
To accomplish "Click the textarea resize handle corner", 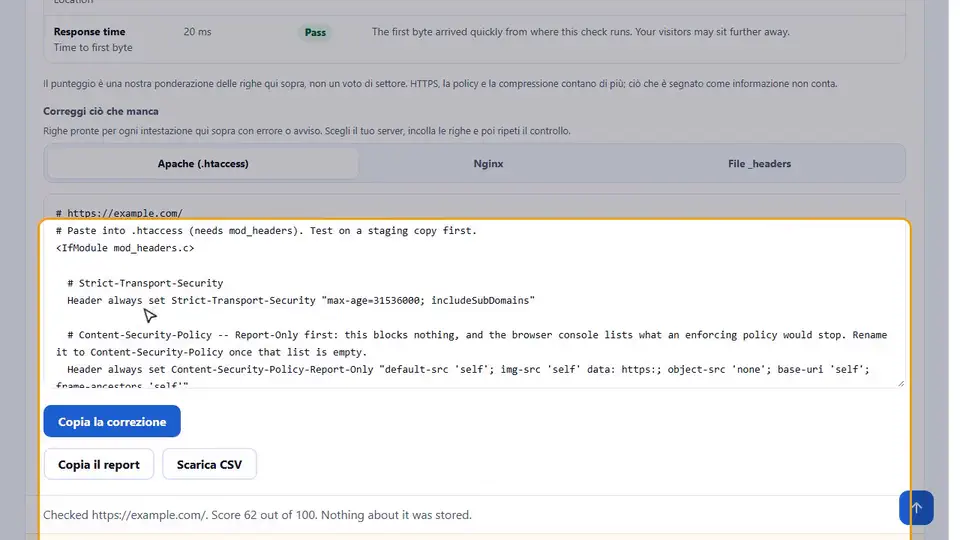I will 901,383.
